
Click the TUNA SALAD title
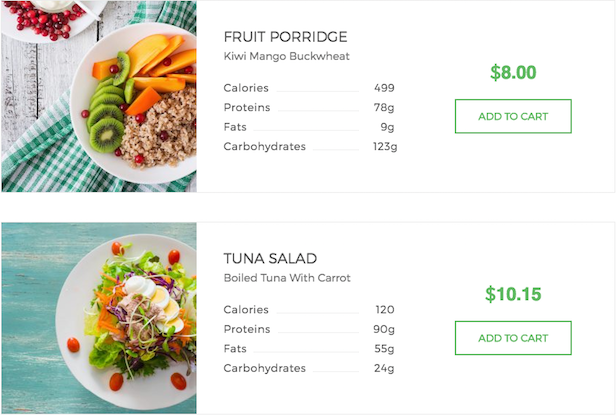point(270,259)
